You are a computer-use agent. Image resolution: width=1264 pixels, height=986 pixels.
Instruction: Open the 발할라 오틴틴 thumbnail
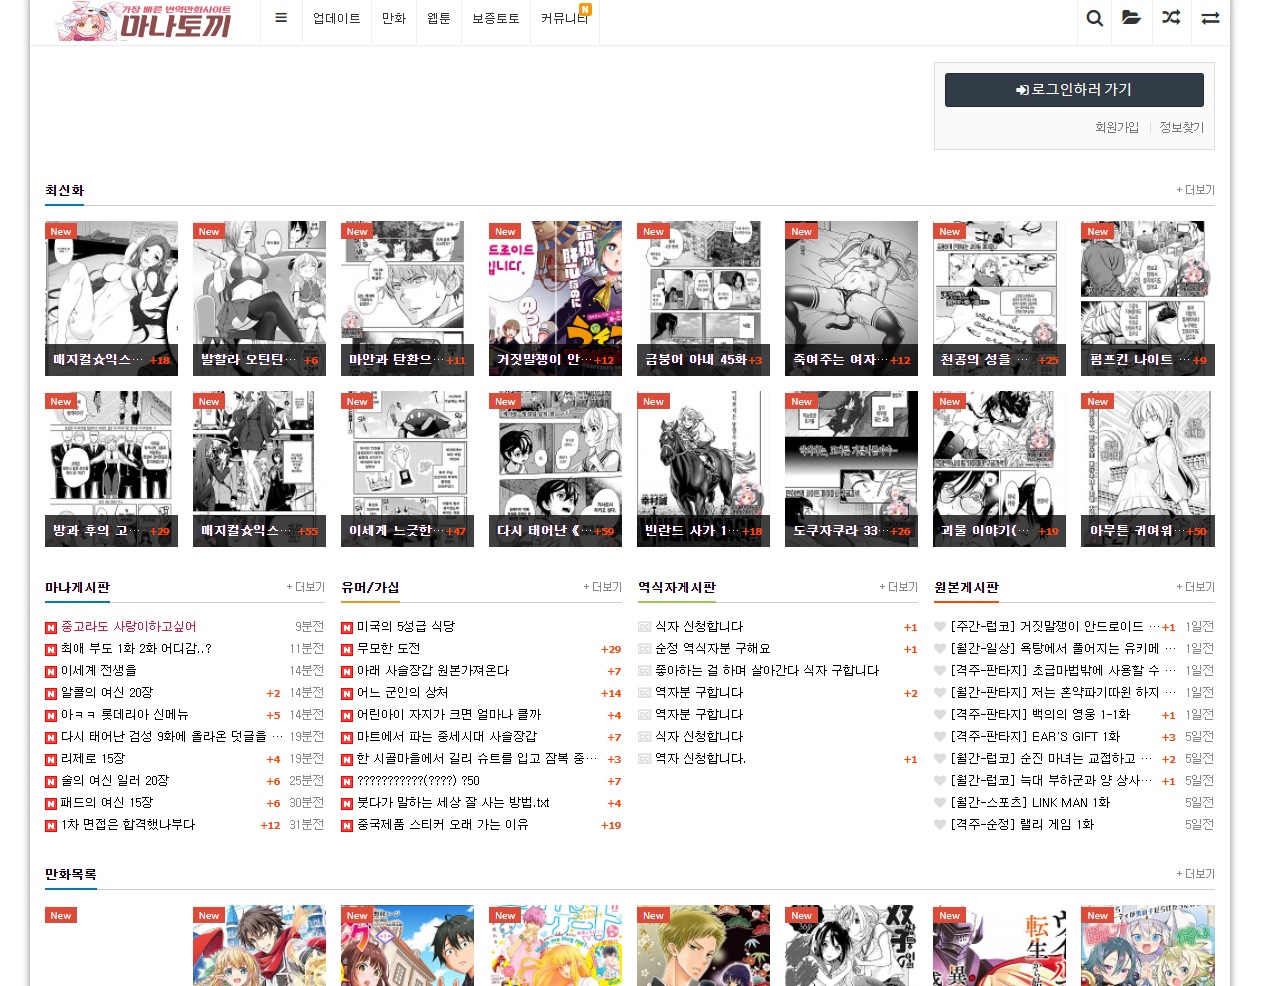(x=260, y=299)
